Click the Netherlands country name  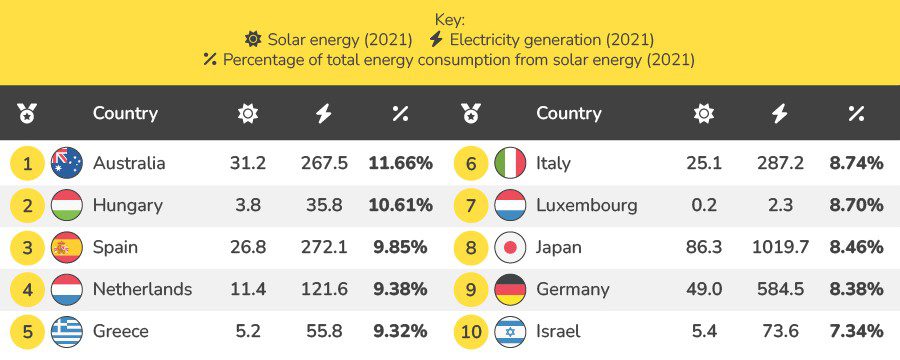click(142, 289)
